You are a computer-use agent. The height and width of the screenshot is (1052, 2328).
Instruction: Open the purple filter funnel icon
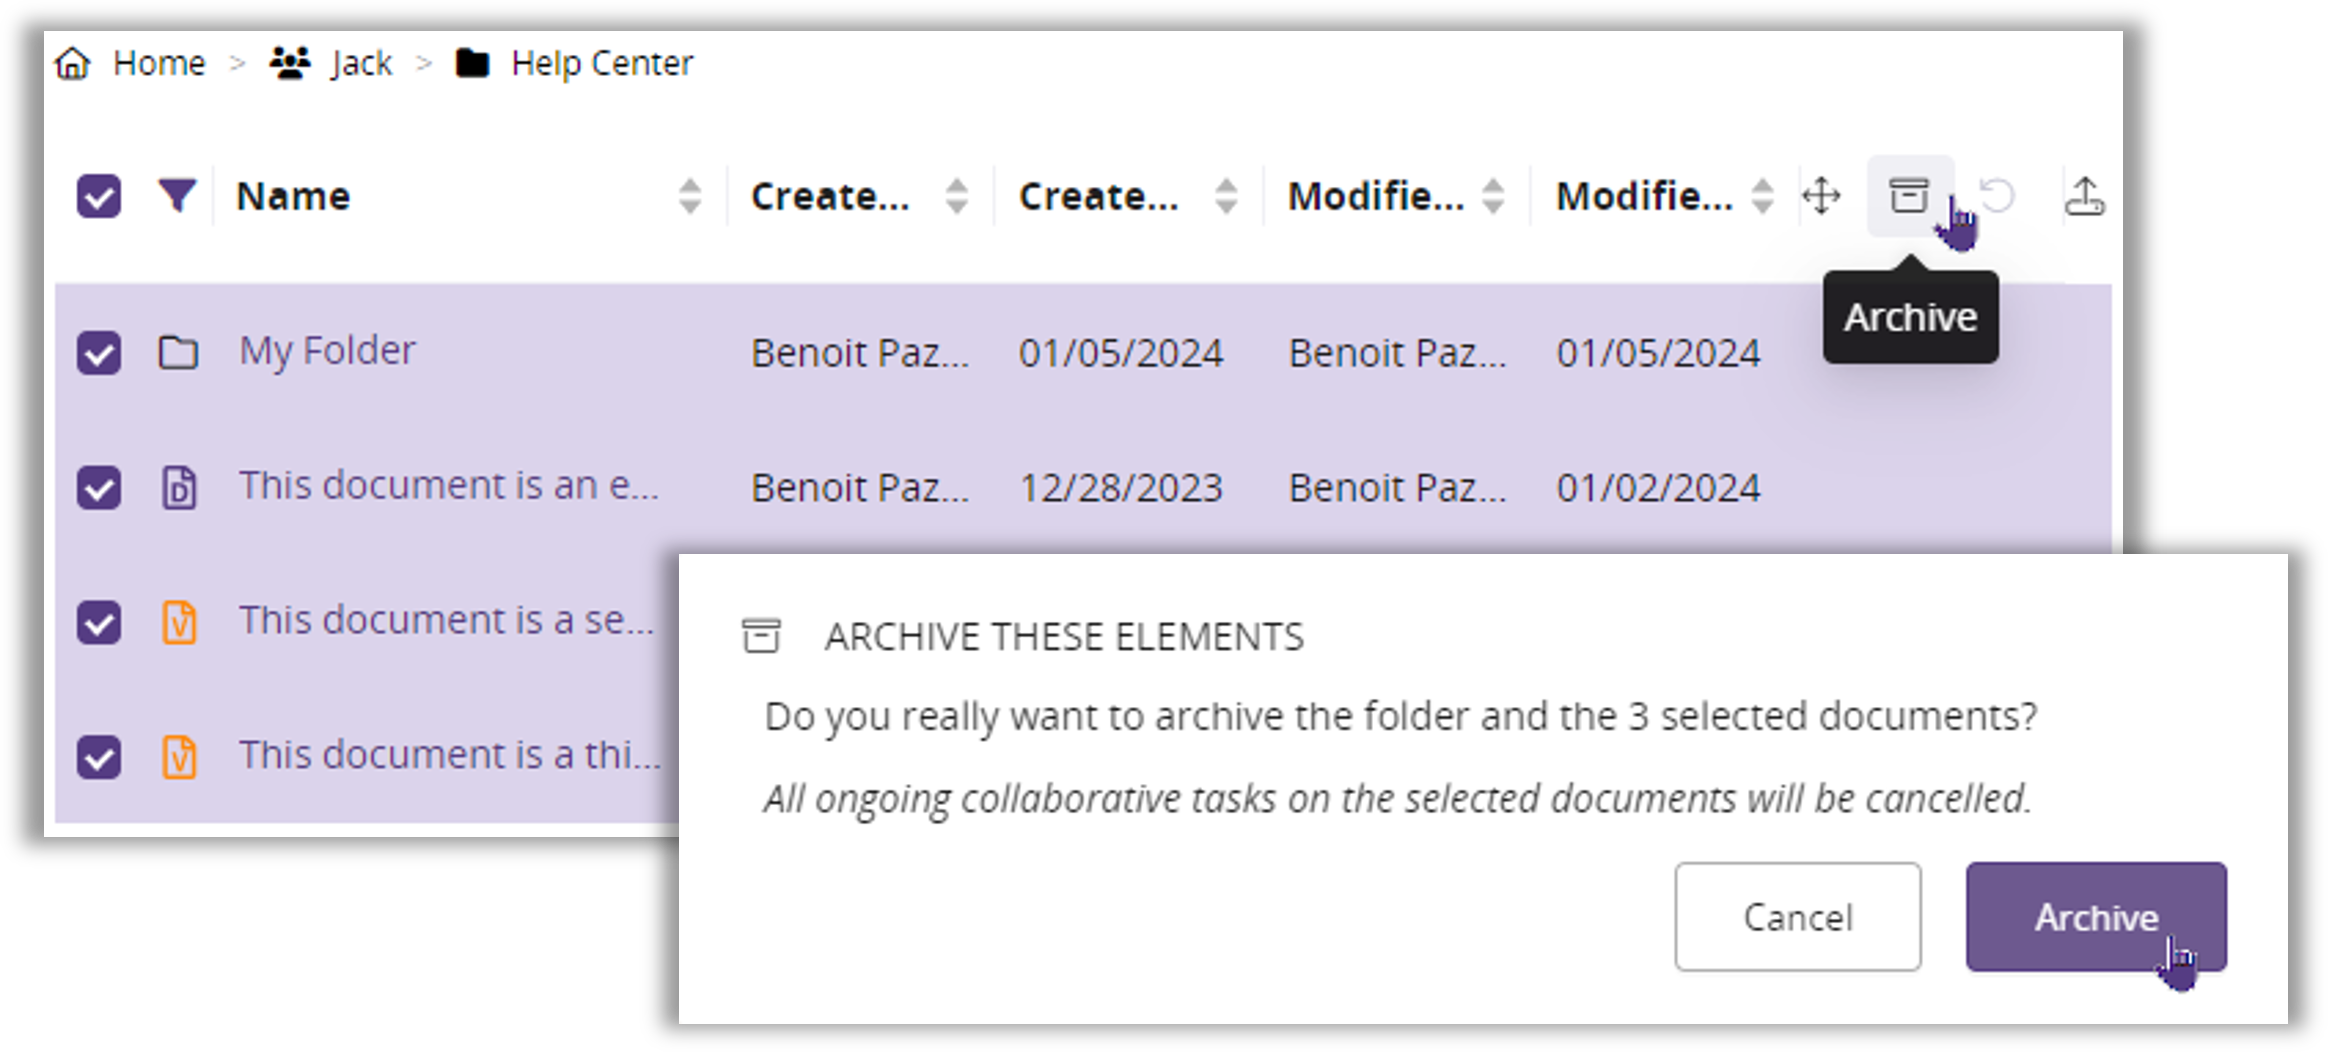[177, 195]
